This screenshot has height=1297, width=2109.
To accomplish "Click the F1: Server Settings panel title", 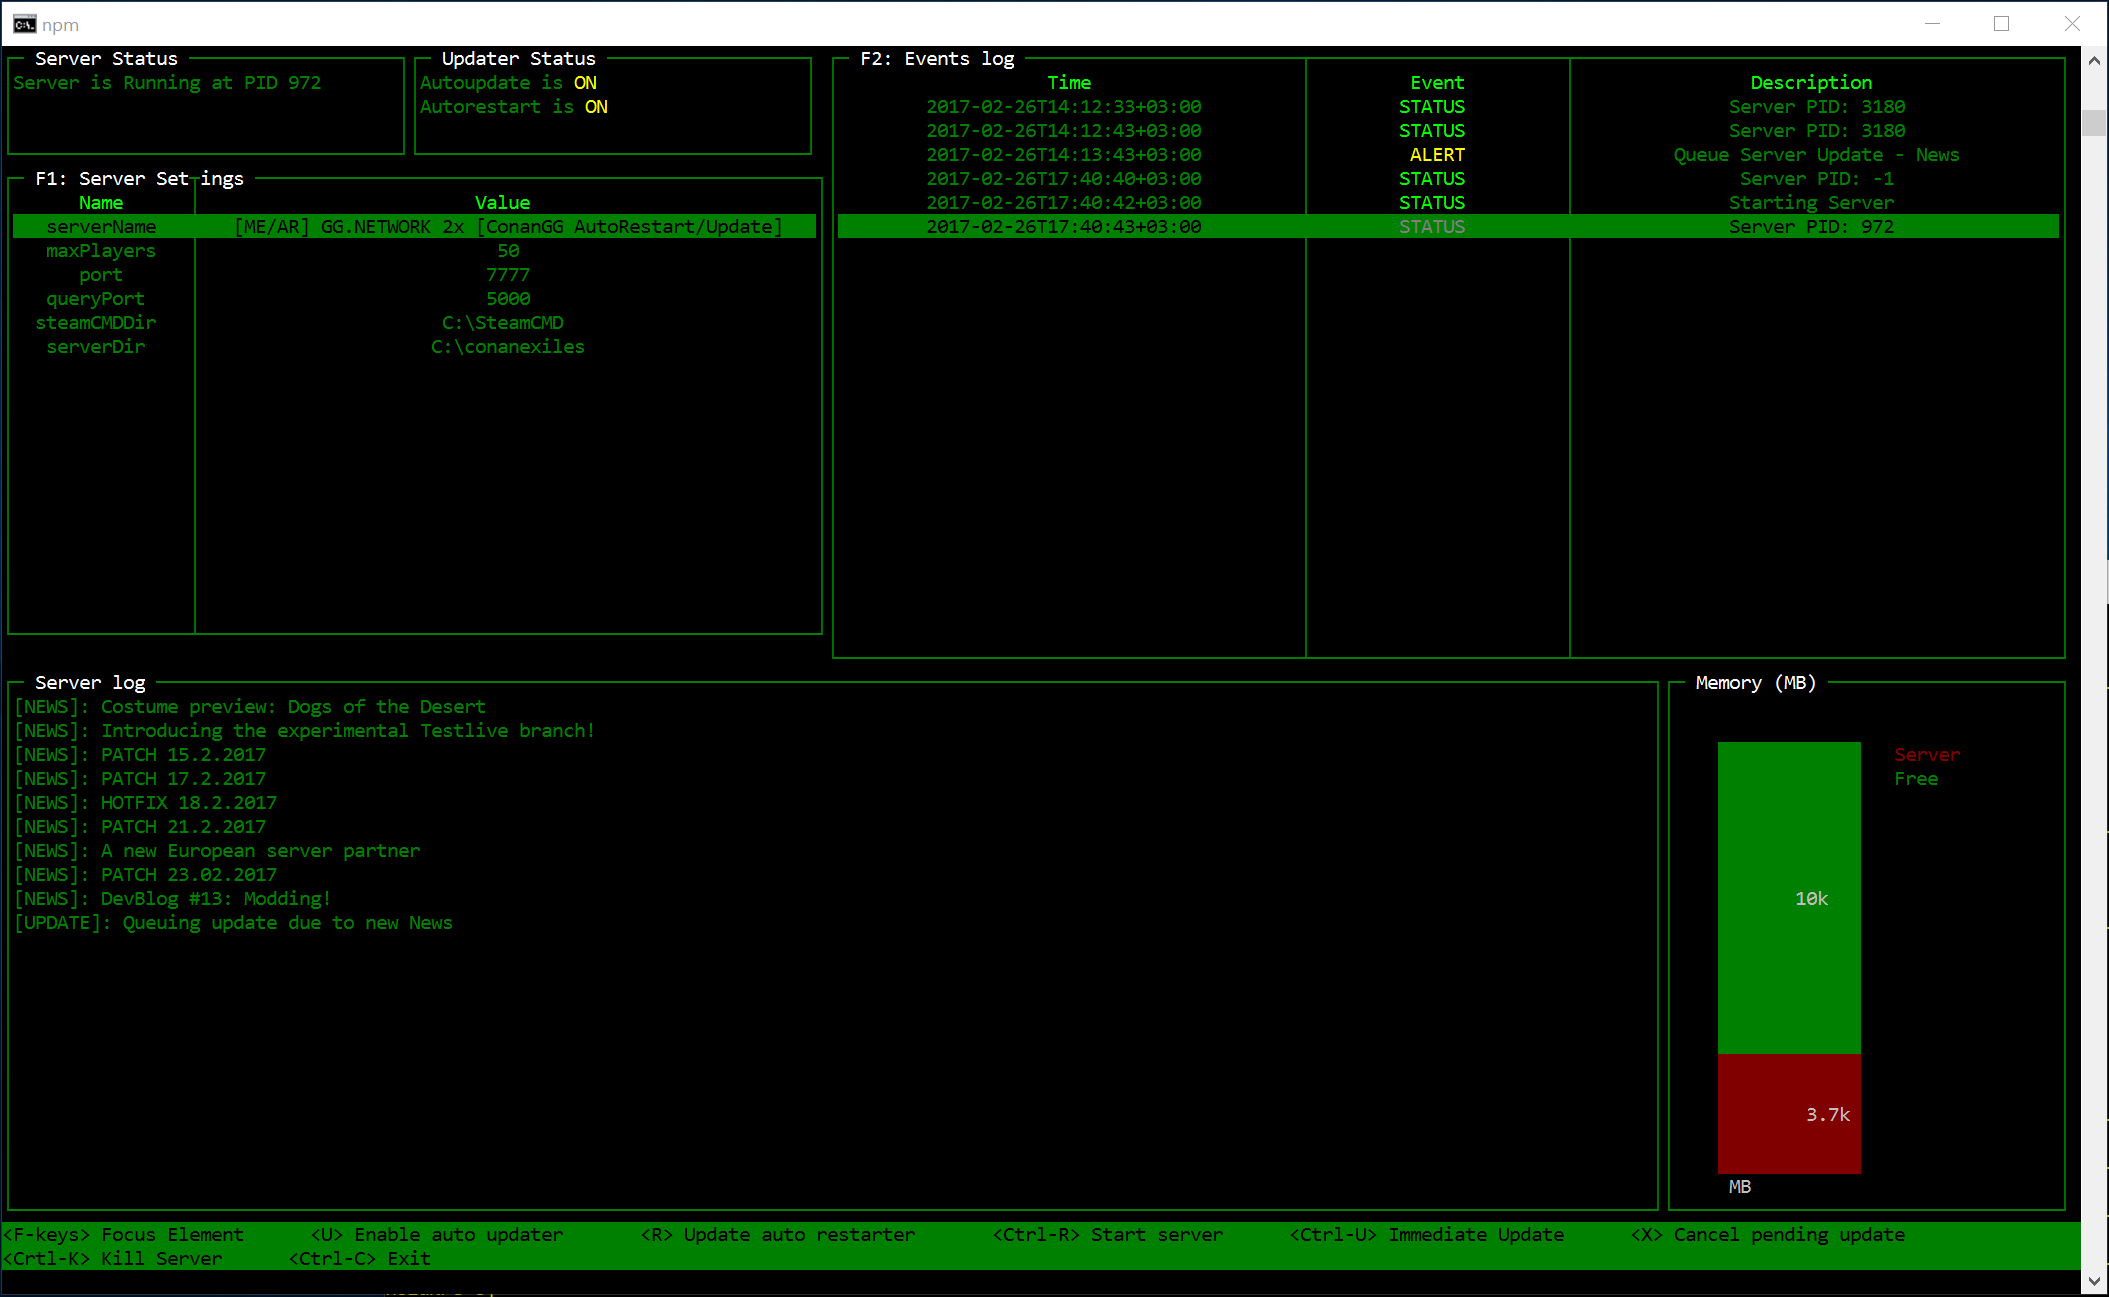I will (139, 179).
